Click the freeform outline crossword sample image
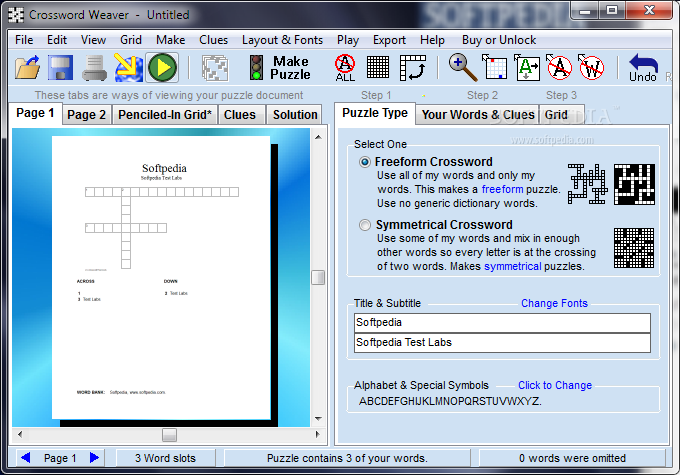 588,184
